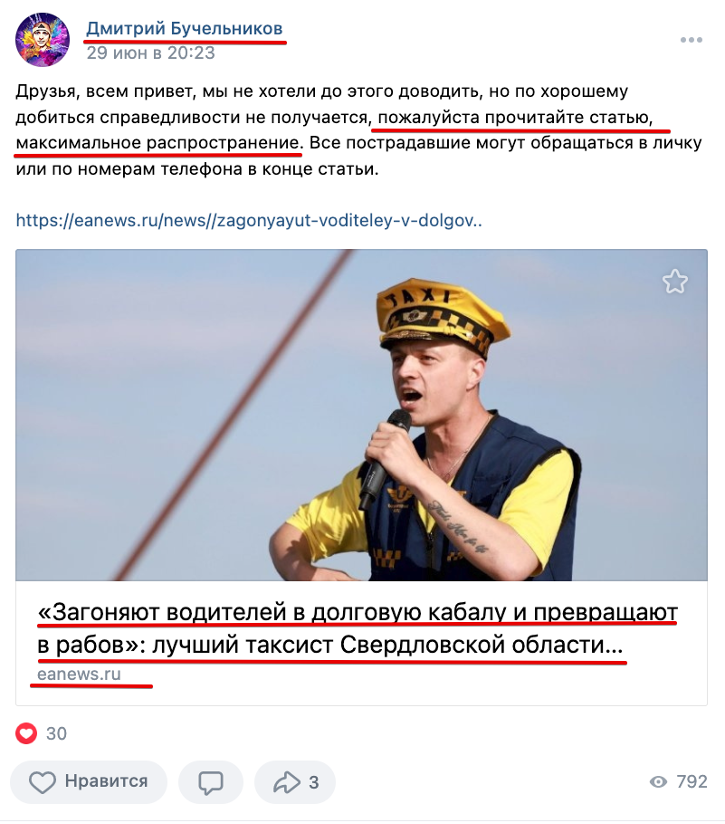Share the post via arrow button
This screenshot has height=824, width=725.
(x=295, y=781)
